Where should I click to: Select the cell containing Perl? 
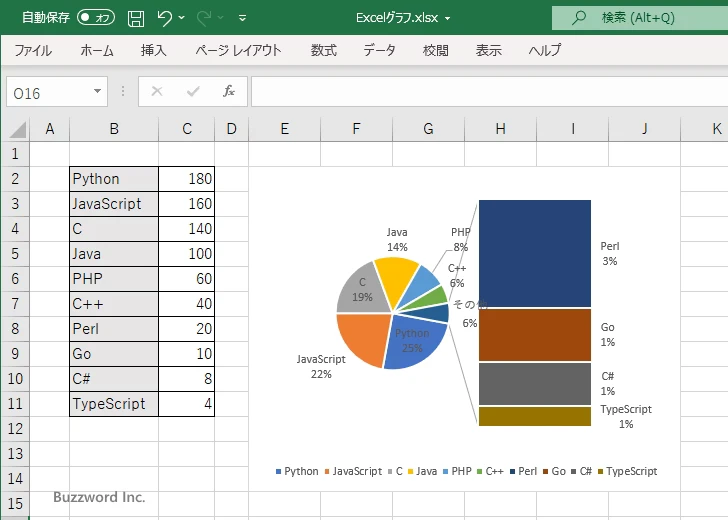coord(114,329)
